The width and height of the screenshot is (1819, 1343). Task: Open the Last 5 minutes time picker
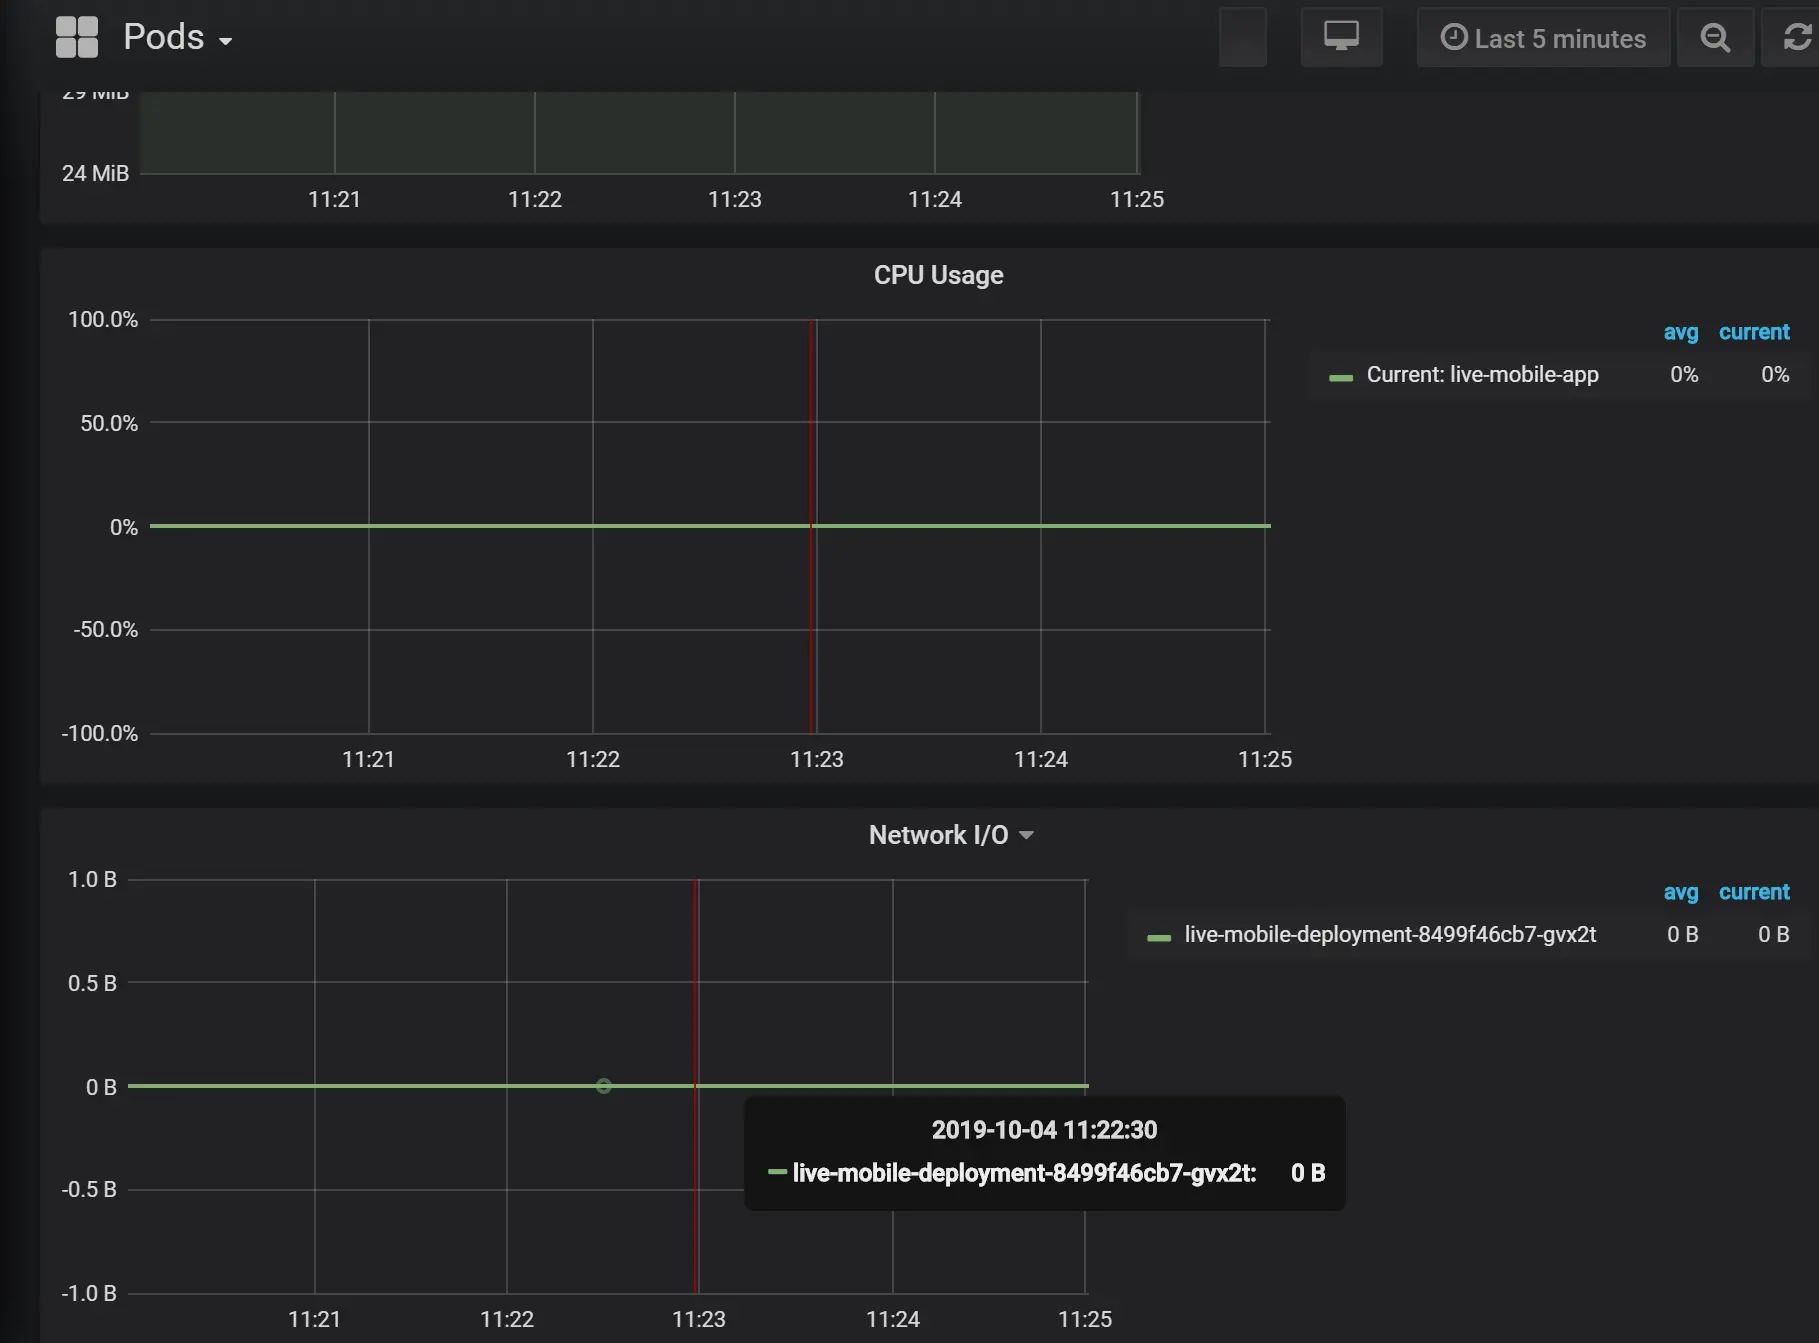(1543, 37)
